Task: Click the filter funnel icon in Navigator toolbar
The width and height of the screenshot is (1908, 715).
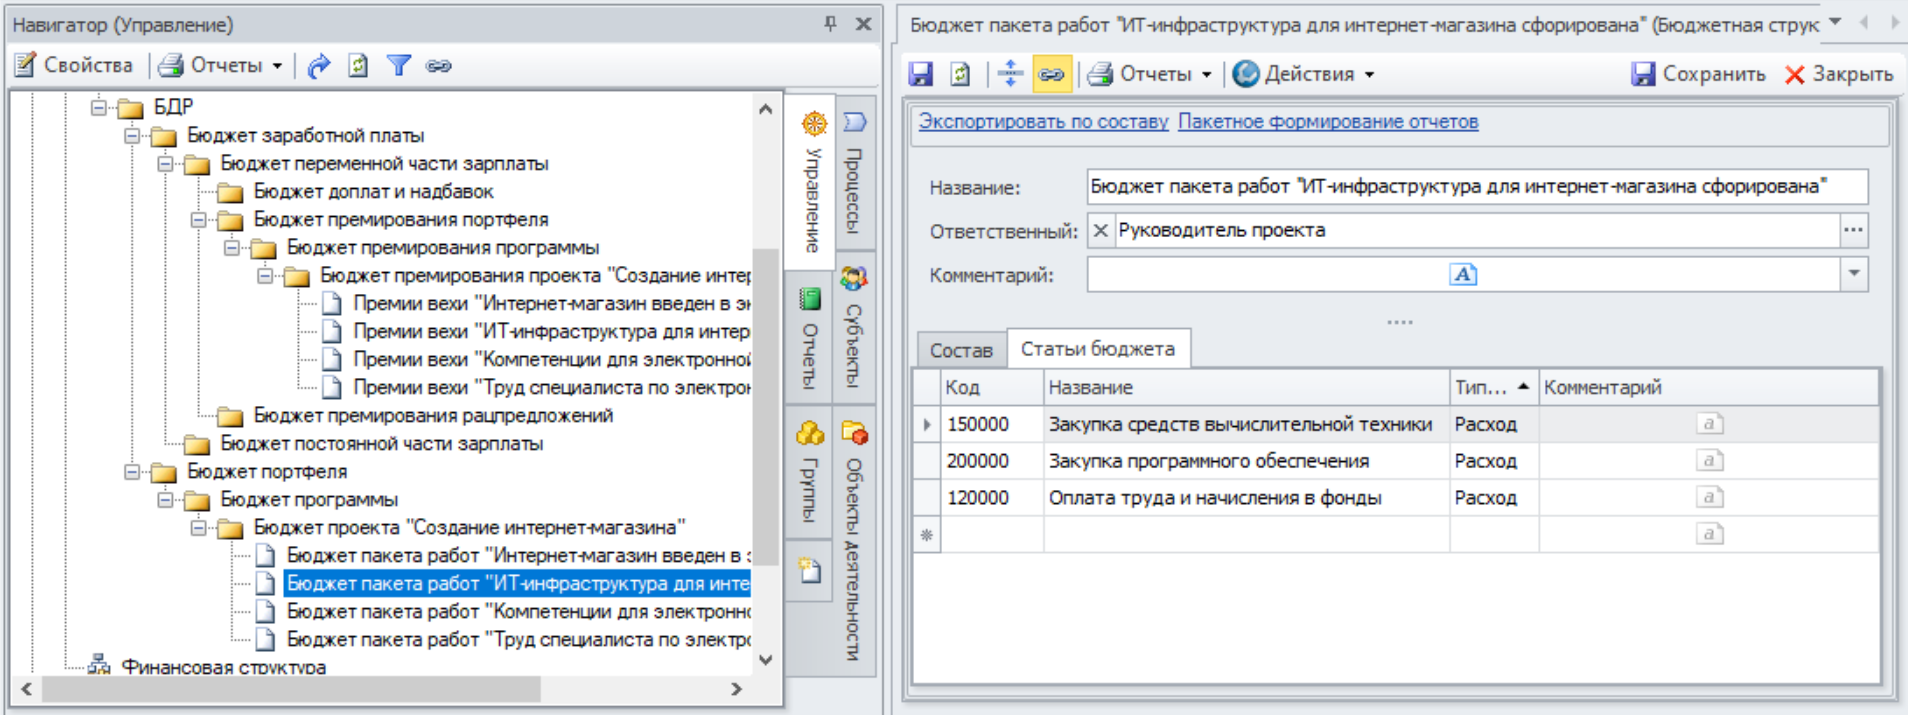Action: [x=399, y=66]
